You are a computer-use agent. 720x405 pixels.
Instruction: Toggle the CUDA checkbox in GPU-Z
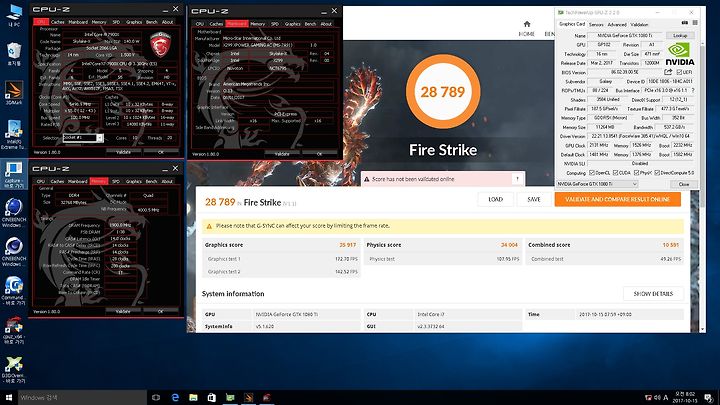coord(615,173)
